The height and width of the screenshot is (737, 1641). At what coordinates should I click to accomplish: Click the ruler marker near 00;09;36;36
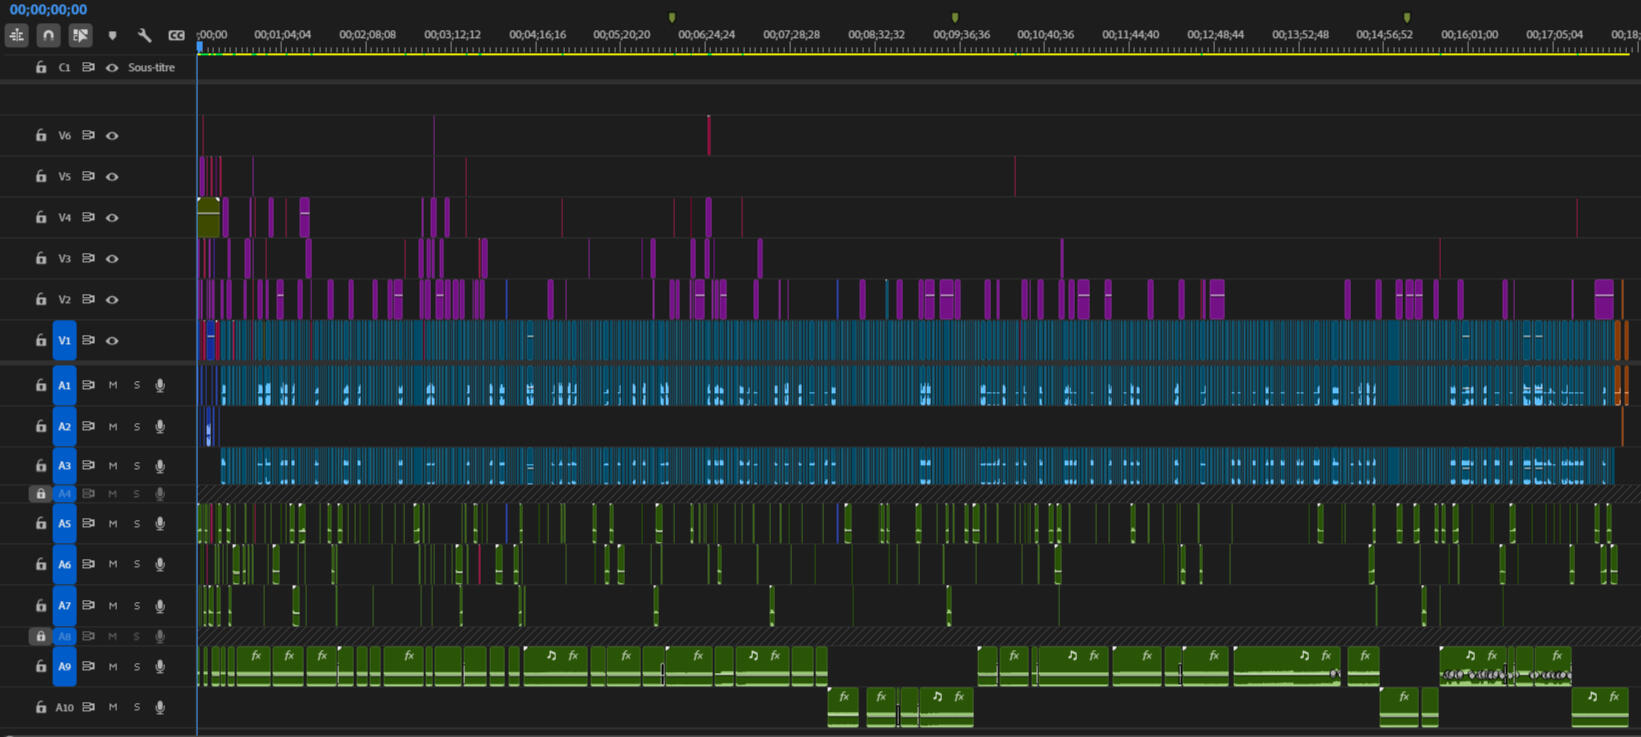[955, 17]
